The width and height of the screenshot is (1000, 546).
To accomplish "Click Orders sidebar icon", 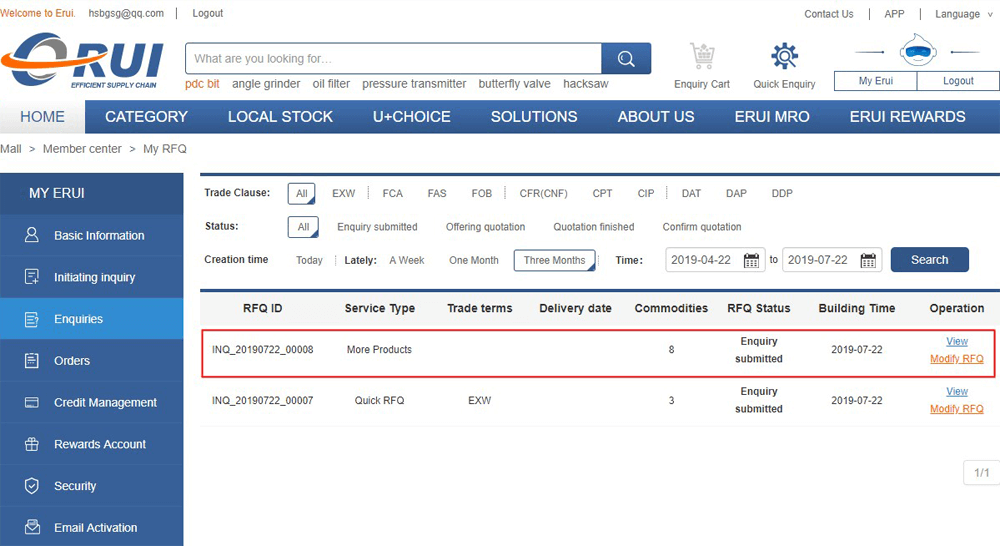I will (x=31, y=360).
